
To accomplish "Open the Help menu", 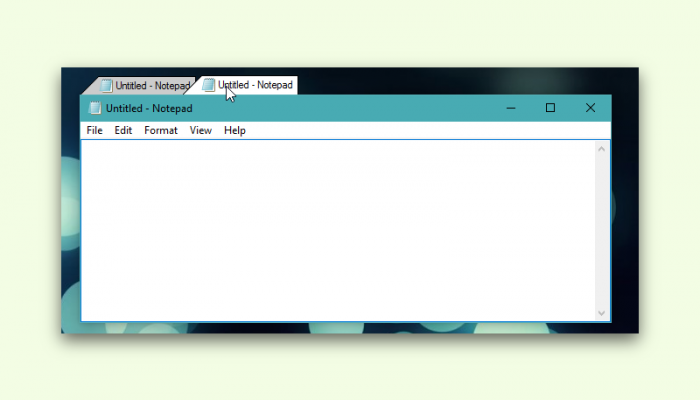I will [235, 130].
